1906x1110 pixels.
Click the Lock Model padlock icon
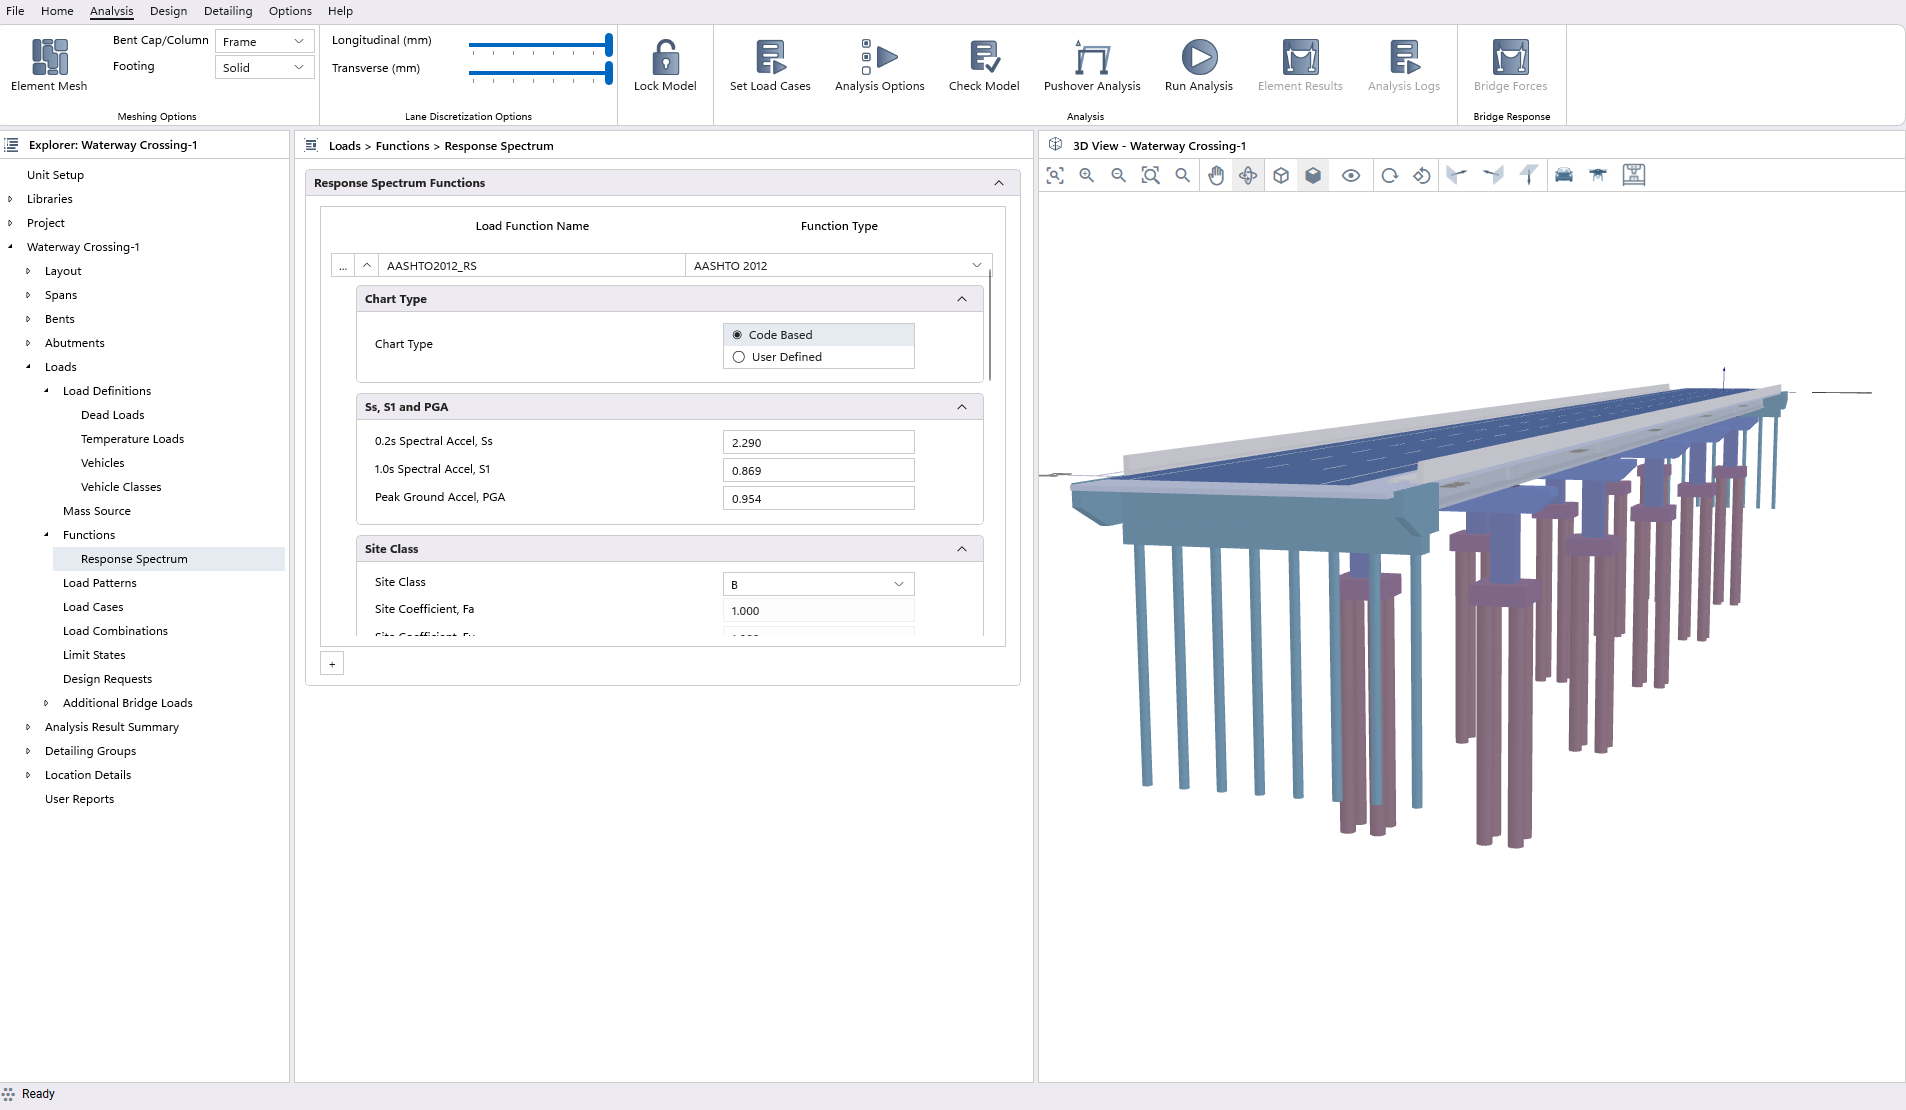tap(665, 58)
